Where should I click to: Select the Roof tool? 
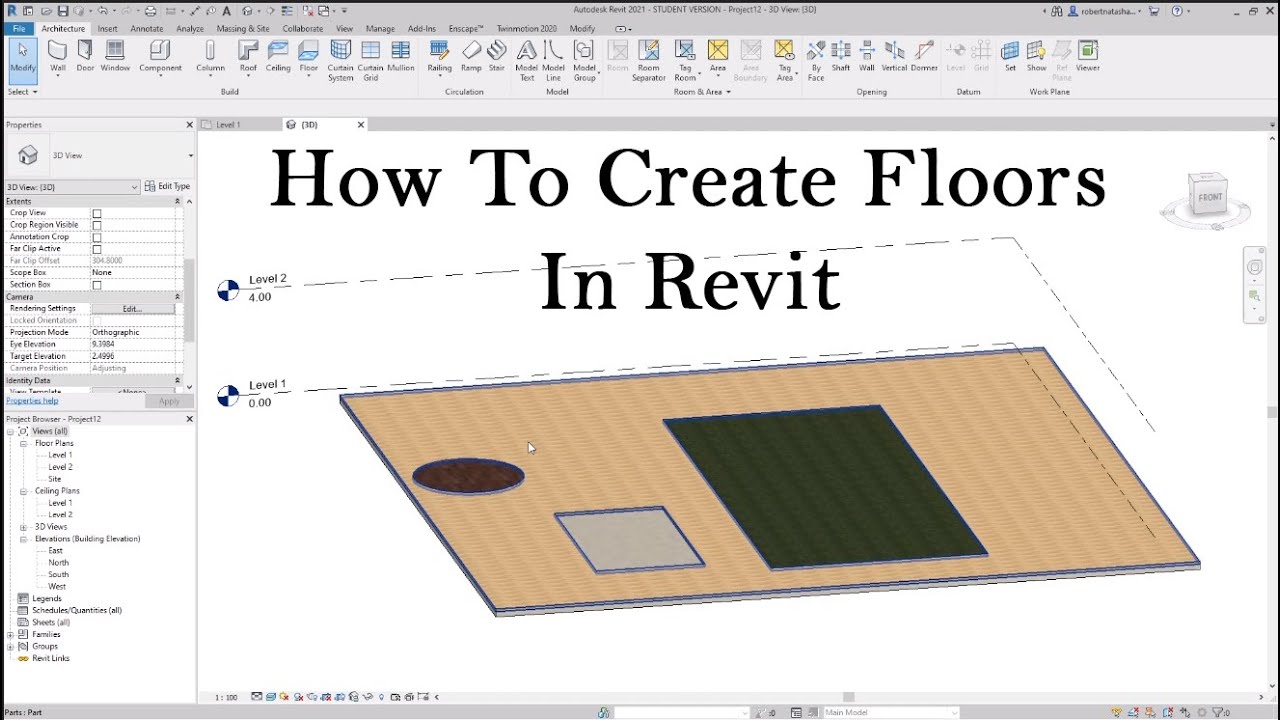tap(248, 57)
